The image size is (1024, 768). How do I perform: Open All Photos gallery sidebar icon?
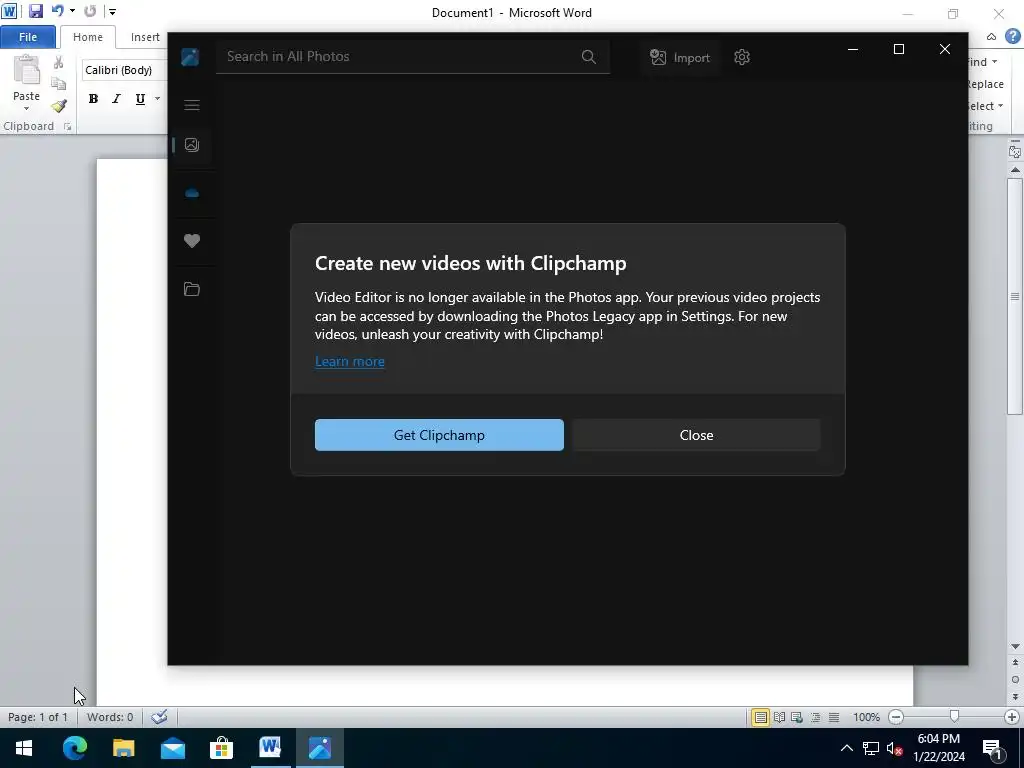[x=192, y=145]
